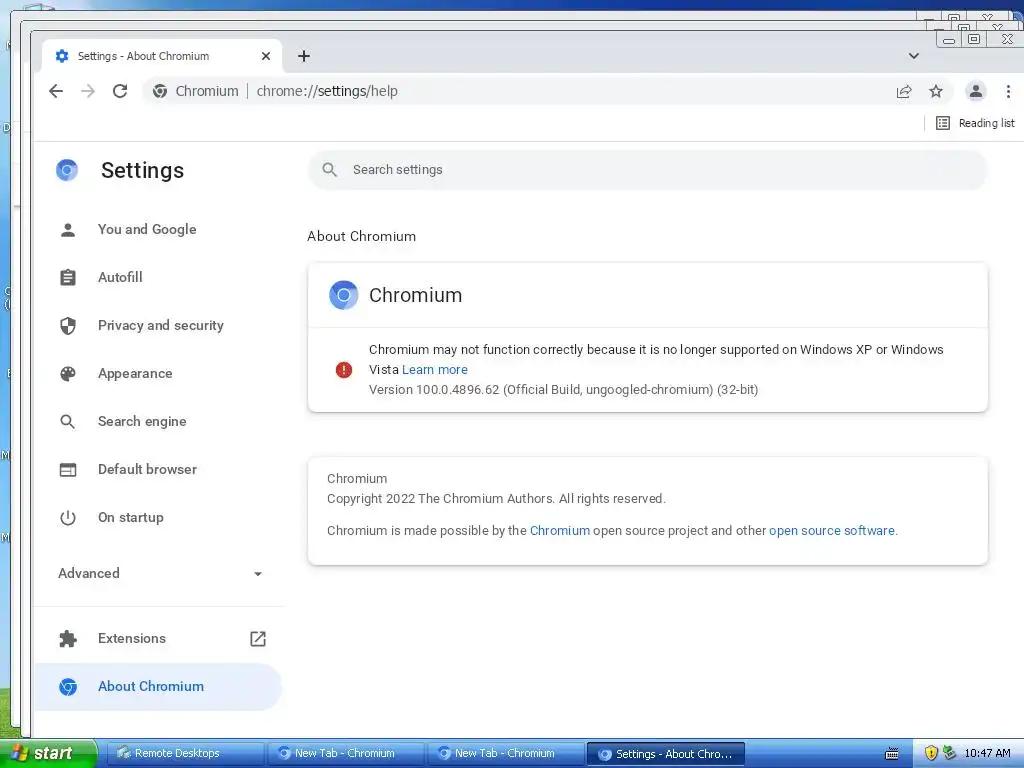1024x768 pixels.
Task: Open Default browser settings
Action: pyautogui.click(x=147, y=470)
